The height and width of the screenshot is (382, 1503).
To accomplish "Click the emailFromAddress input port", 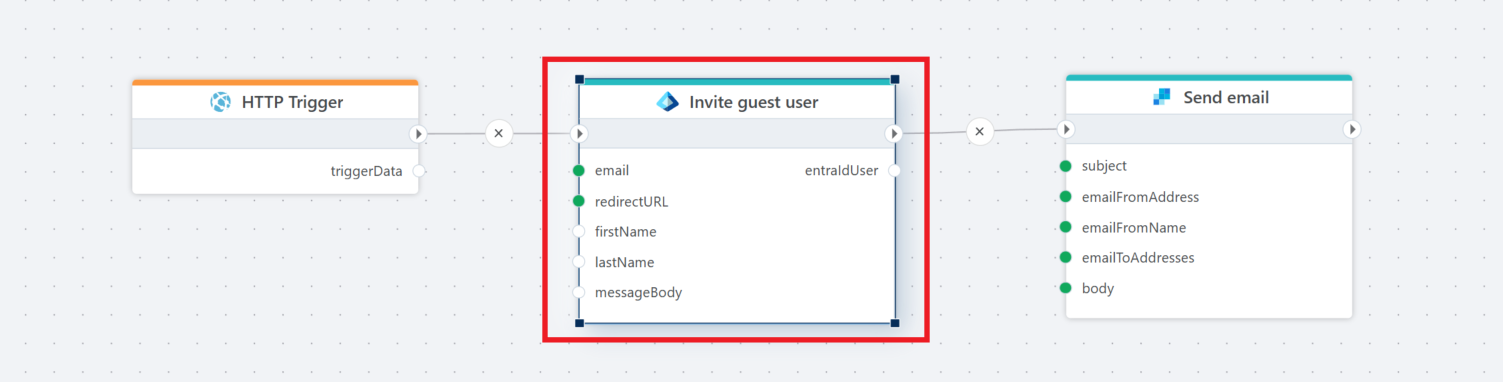I will [1066, 197].
